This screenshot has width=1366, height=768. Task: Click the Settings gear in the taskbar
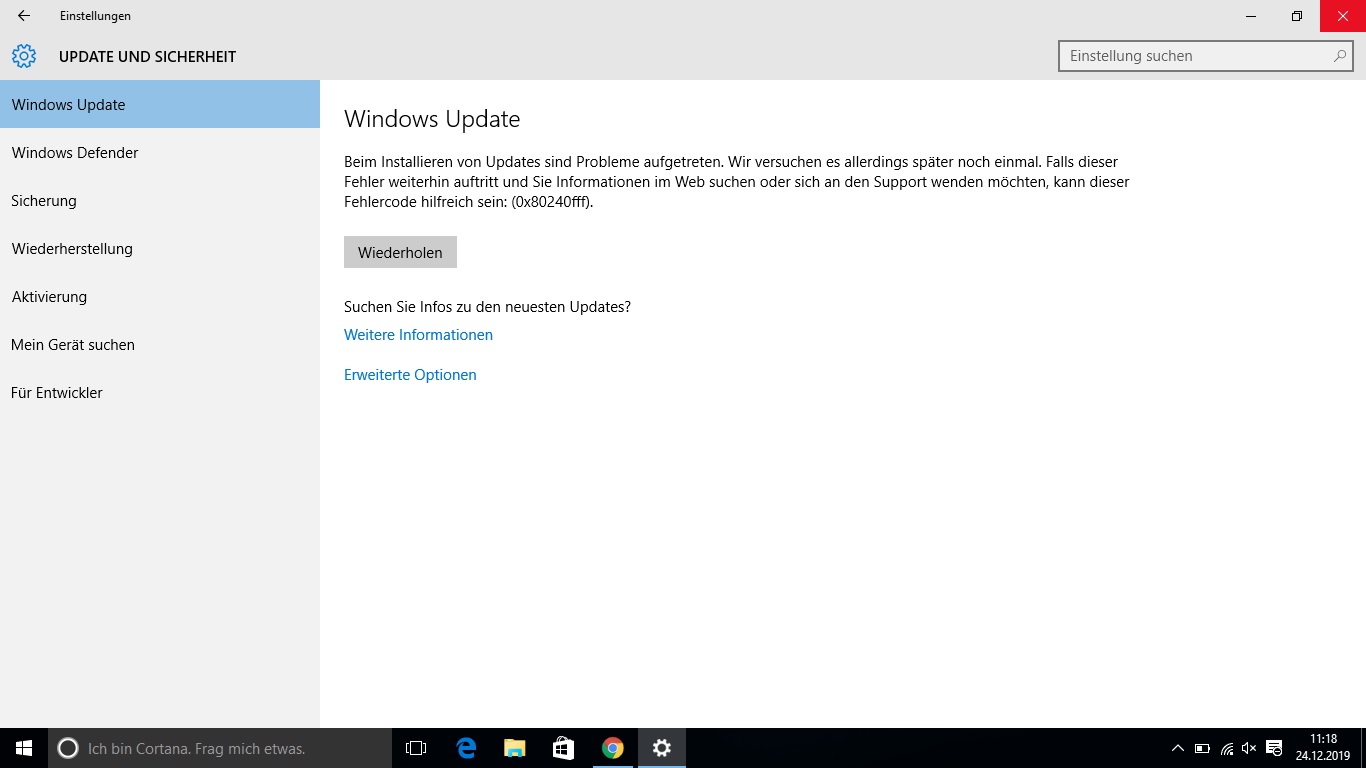(661, 748)
